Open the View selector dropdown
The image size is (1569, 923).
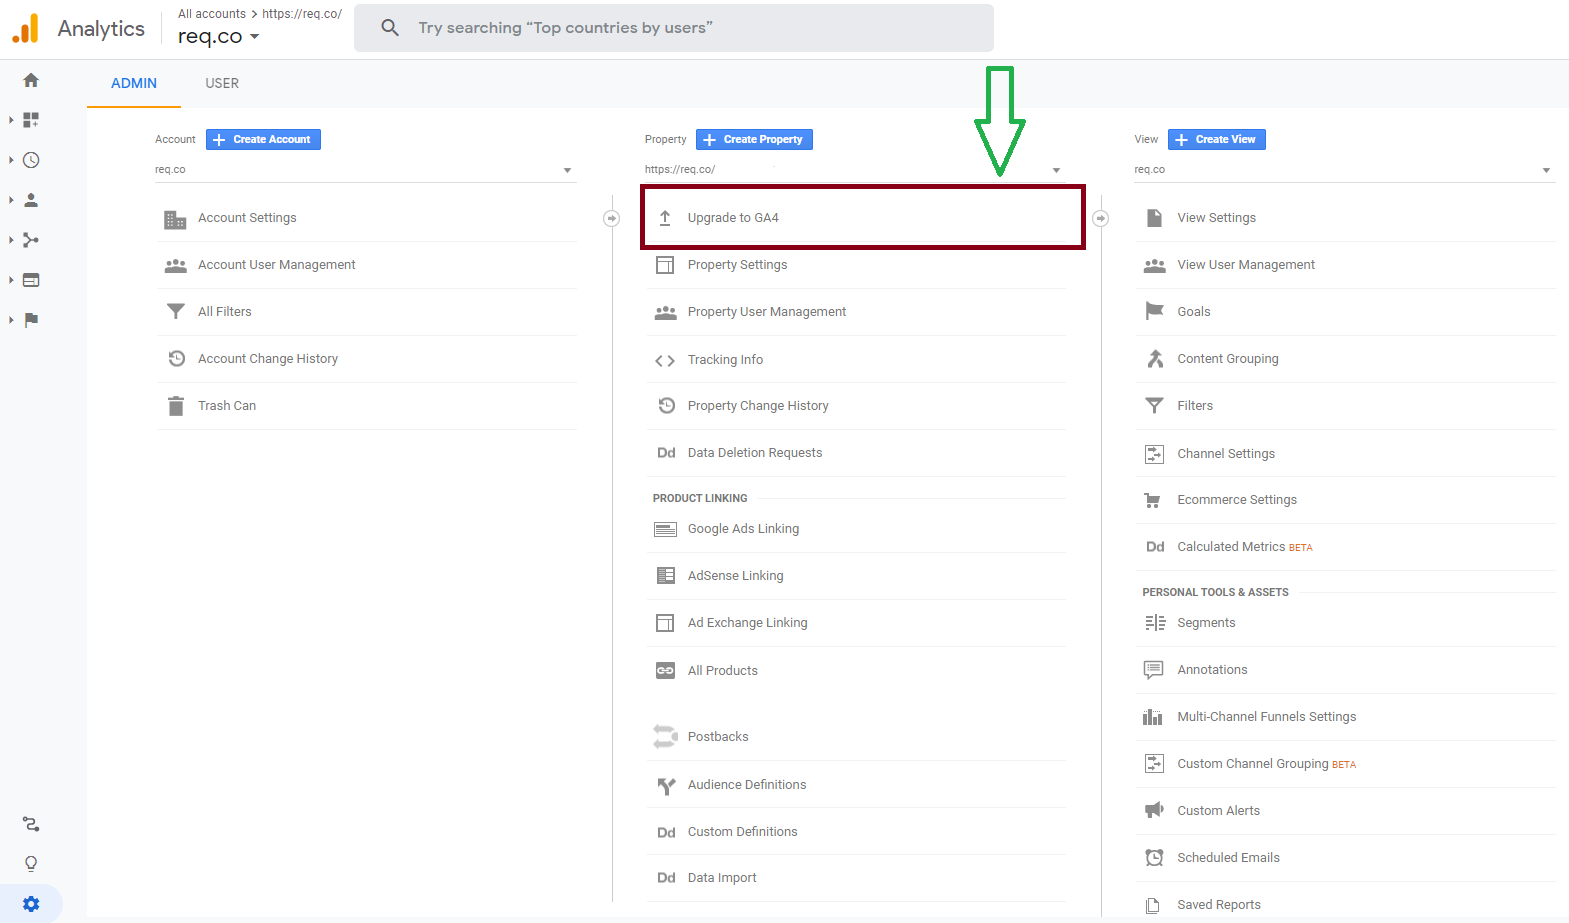pos(1344,170)
